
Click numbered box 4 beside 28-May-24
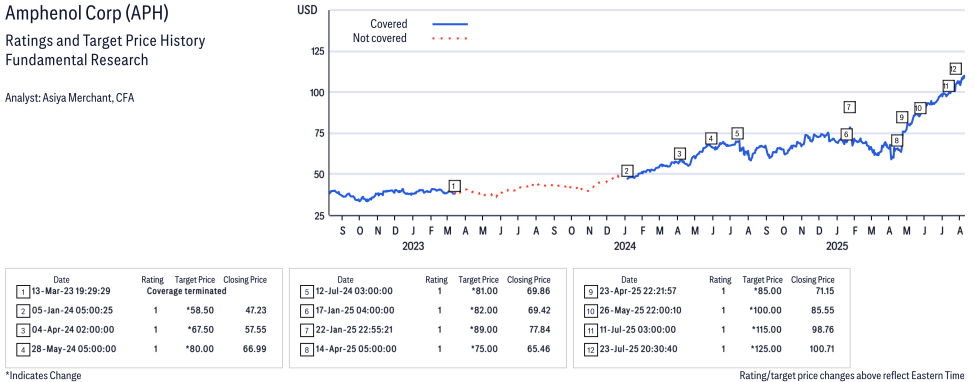22,349
